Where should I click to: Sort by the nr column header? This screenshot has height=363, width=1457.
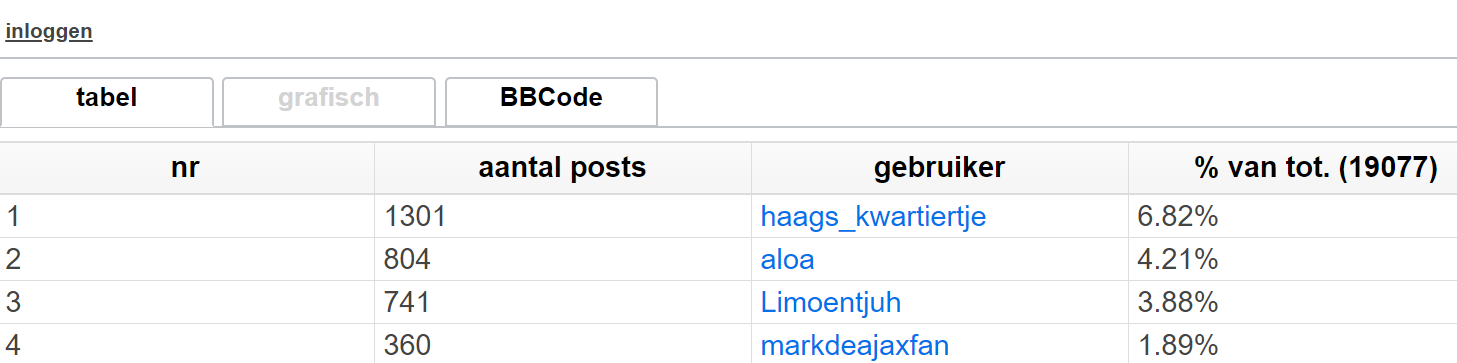[x=187, y=168]
